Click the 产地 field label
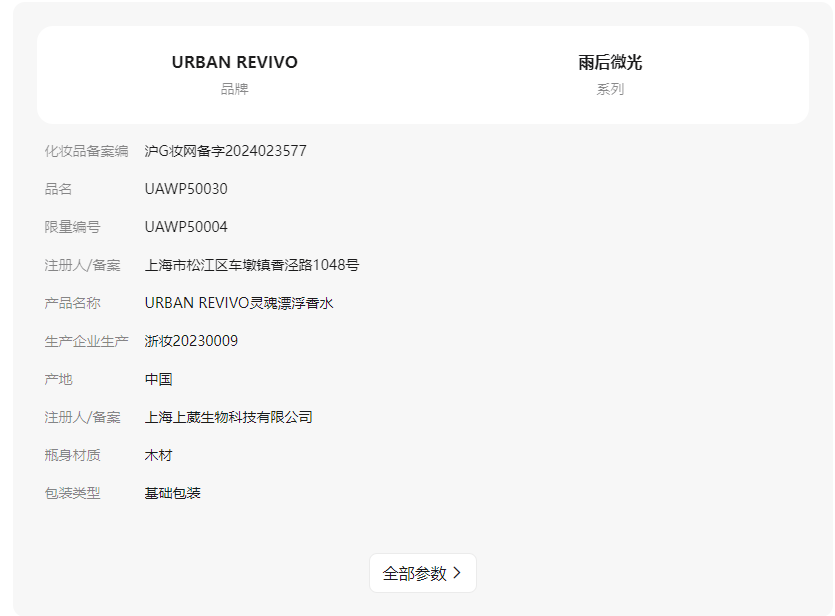This screenshot has width=835, height=616. pyautogui.click(x=58, y=379)
